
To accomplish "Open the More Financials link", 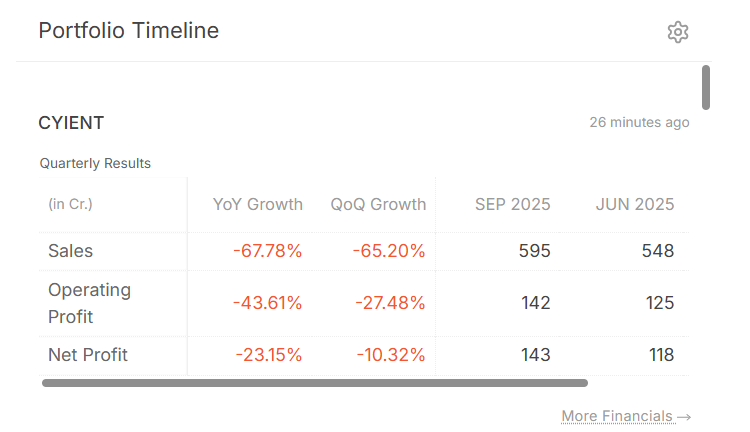I will 626,416.
